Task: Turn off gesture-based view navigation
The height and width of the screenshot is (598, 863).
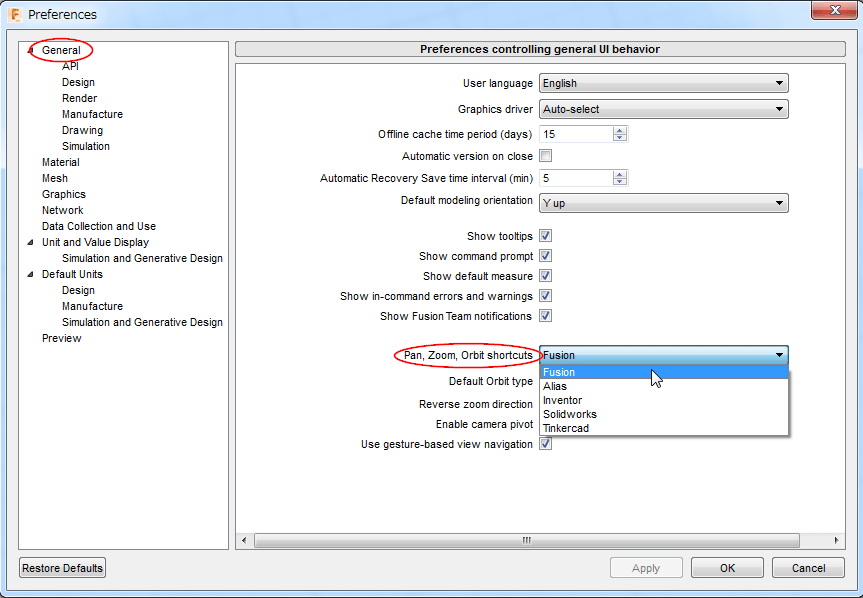Action: 545,443
